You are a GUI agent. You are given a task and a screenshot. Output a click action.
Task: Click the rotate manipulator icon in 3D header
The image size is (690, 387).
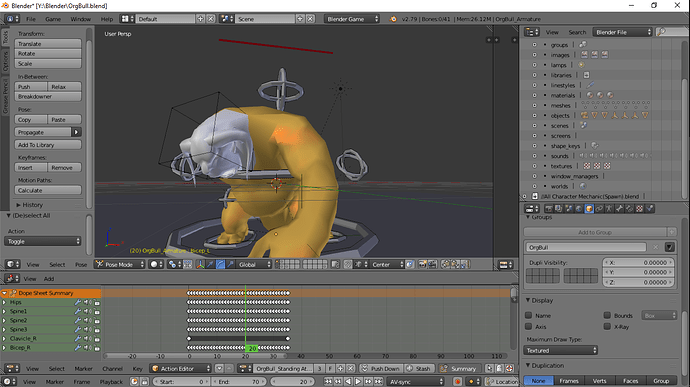(220, 264)
